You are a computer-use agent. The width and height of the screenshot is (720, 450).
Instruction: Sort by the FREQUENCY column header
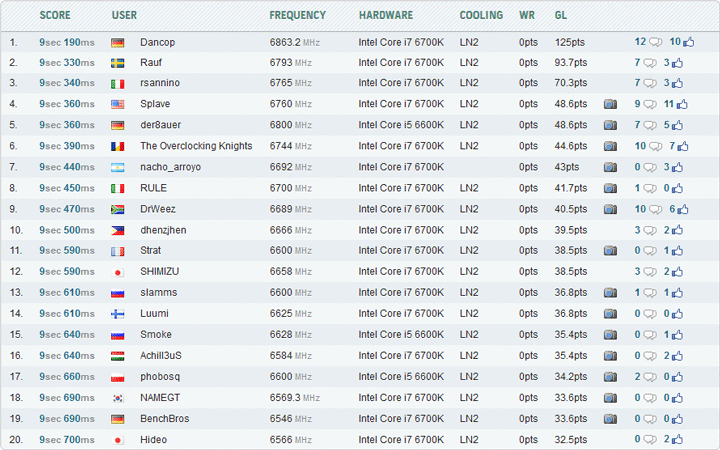297,16
